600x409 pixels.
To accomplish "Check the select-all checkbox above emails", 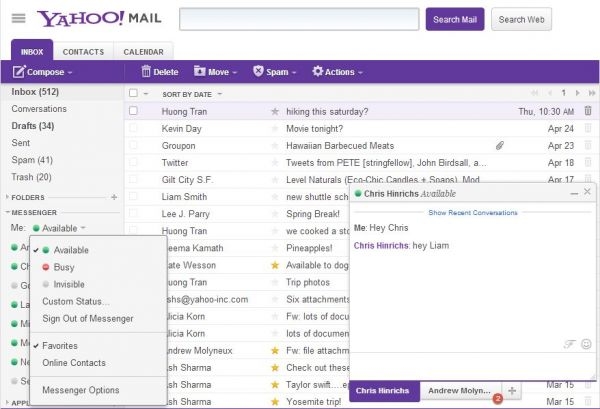I will (133, 93).
